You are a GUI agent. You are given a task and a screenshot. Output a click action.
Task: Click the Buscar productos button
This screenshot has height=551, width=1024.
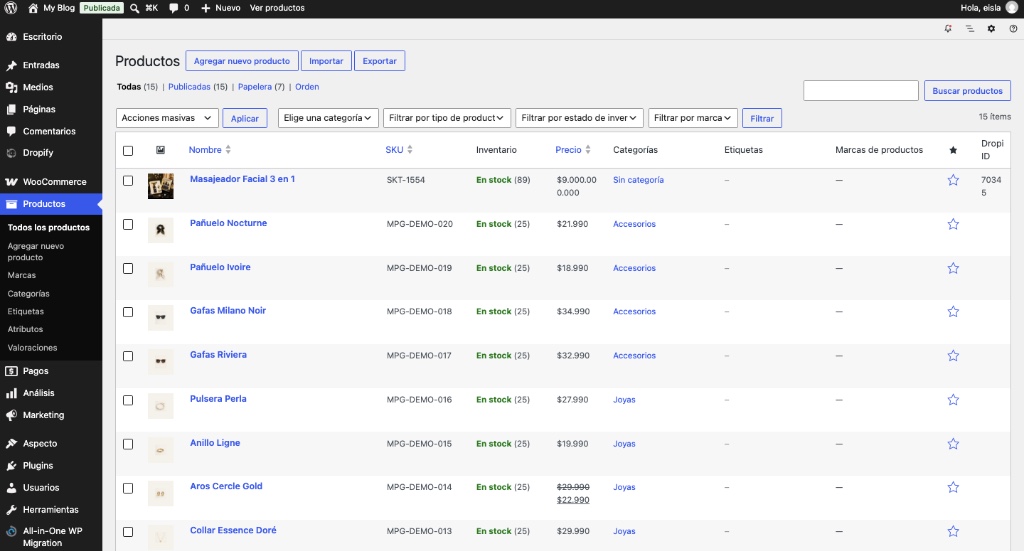(x=967, y=91)
